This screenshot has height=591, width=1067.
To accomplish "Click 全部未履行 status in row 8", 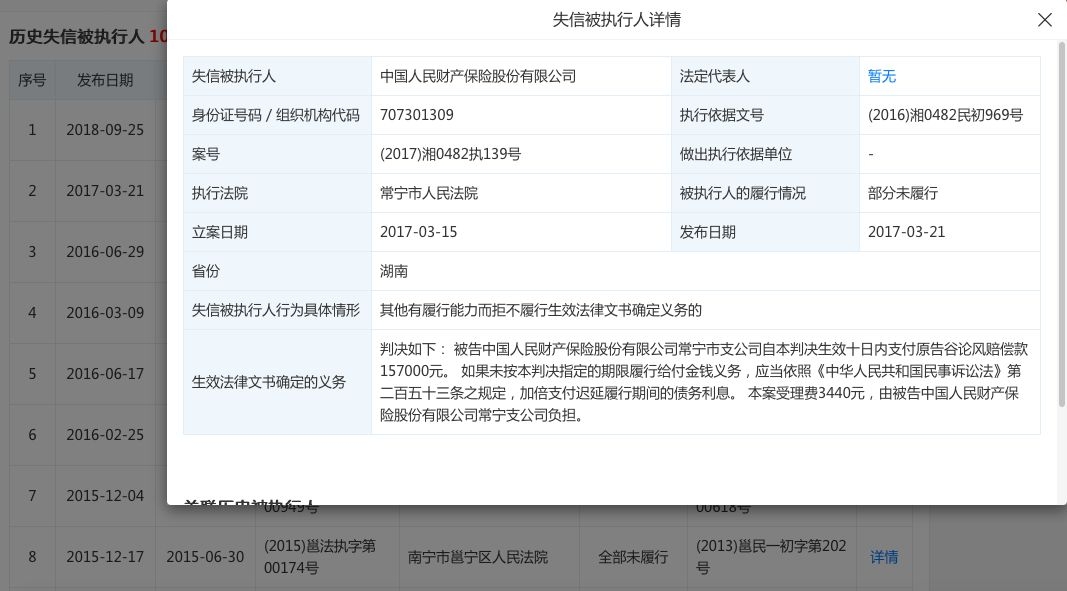I will [633, 557].
